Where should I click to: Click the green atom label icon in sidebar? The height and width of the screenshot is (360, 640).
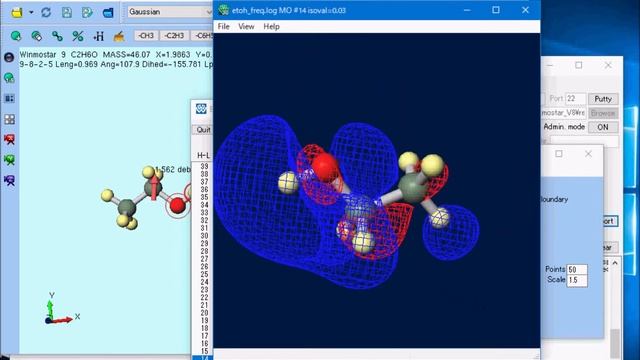pyautogui.click(x=9, y=78)
